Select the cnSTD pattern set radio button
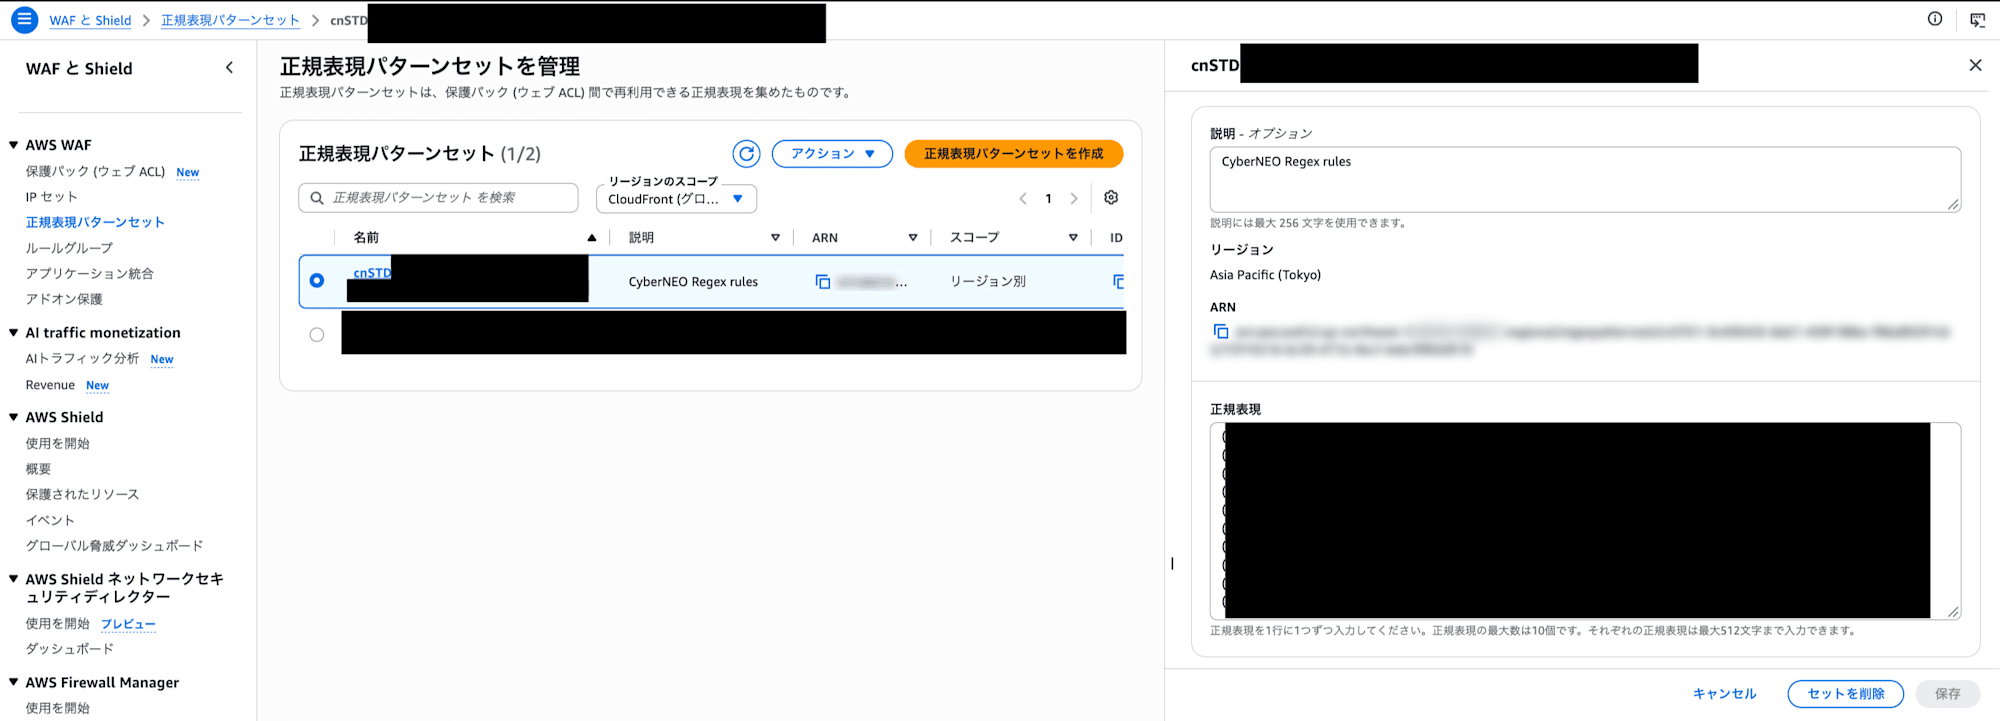The width and height of the screenshot is (2000, 721). 317,281
